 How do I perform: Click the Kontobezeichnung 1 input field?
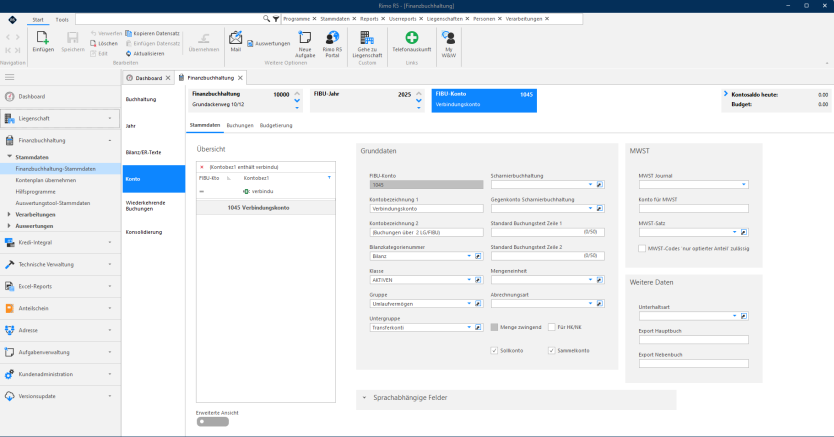(426, 208)
